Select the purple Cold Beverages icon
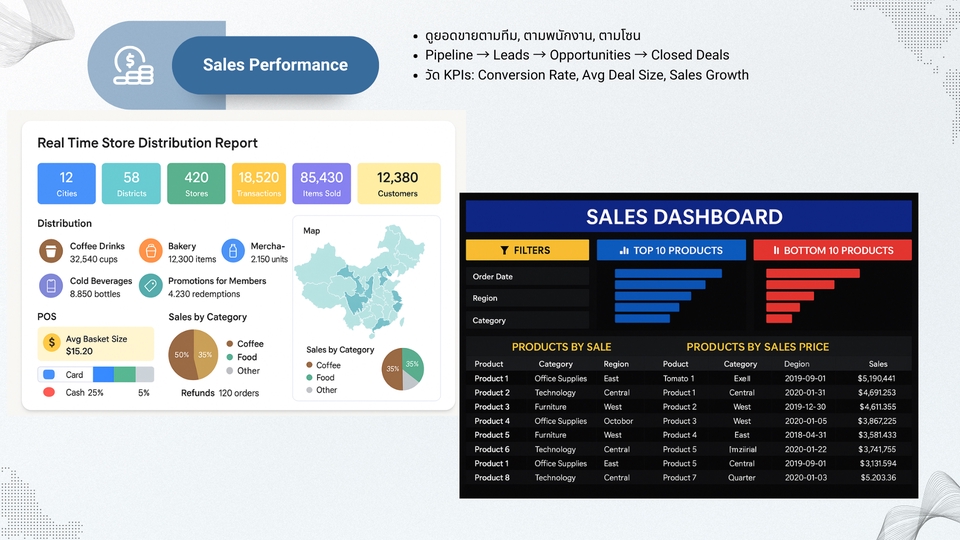Viewport: 960px width, 540px height. click(x=51, y=287)
